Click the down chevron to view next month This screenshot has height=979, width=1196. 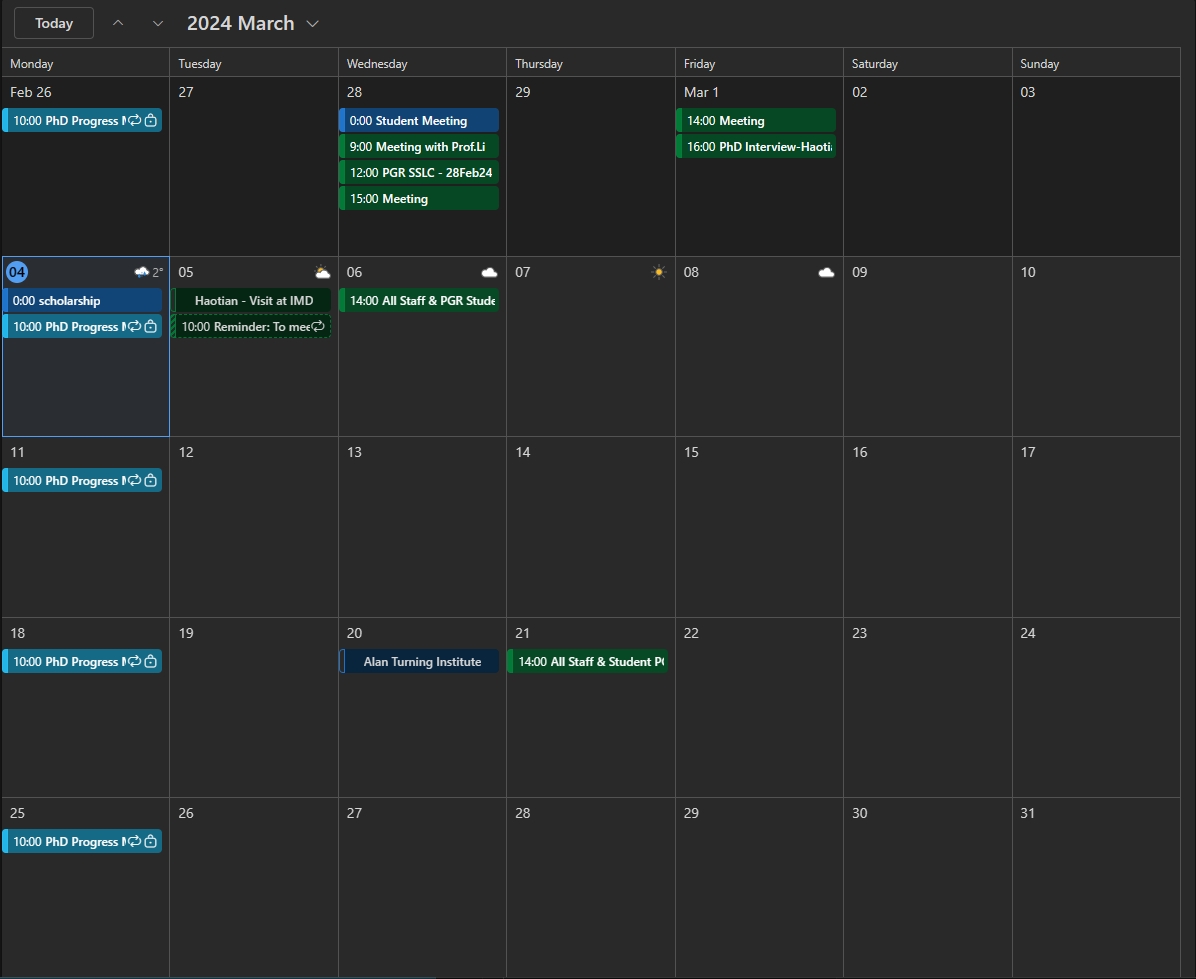click(157, 23)
